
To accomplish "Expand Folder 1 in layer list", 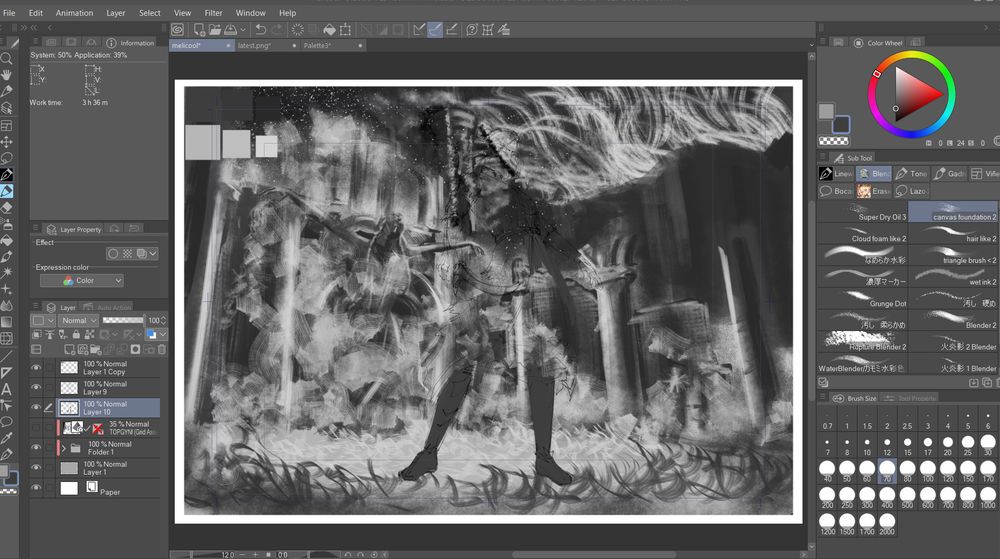I will click(62, 448).
